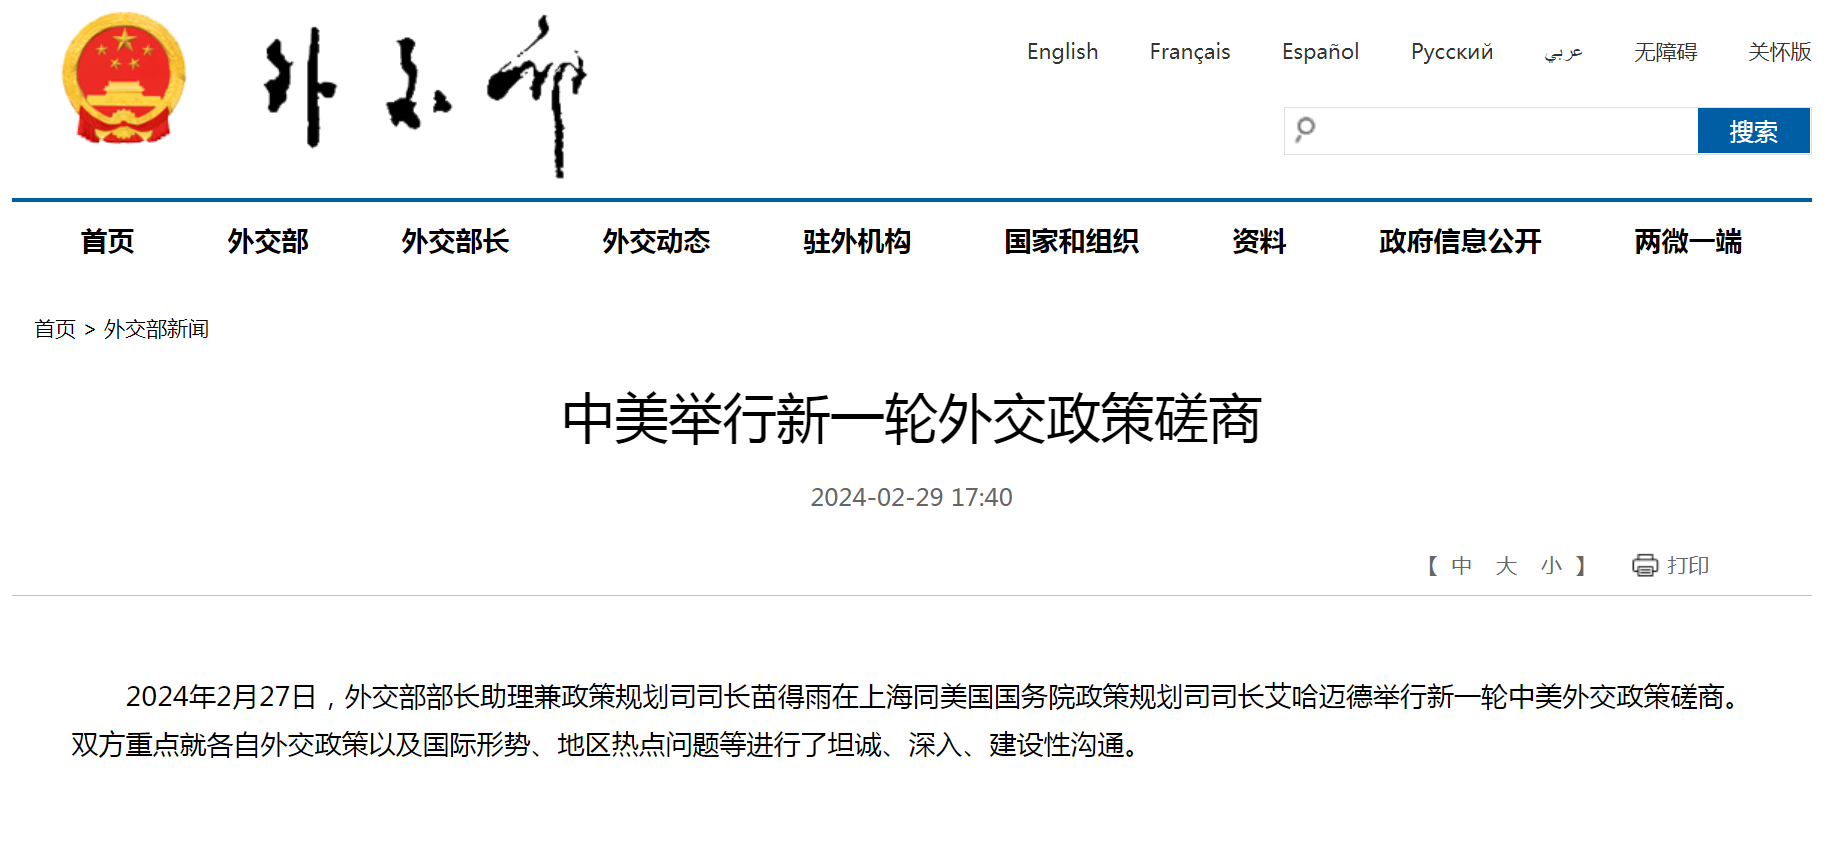Switch to the English site version
Screen dimensions: 1841x866
coord(1062,52)
